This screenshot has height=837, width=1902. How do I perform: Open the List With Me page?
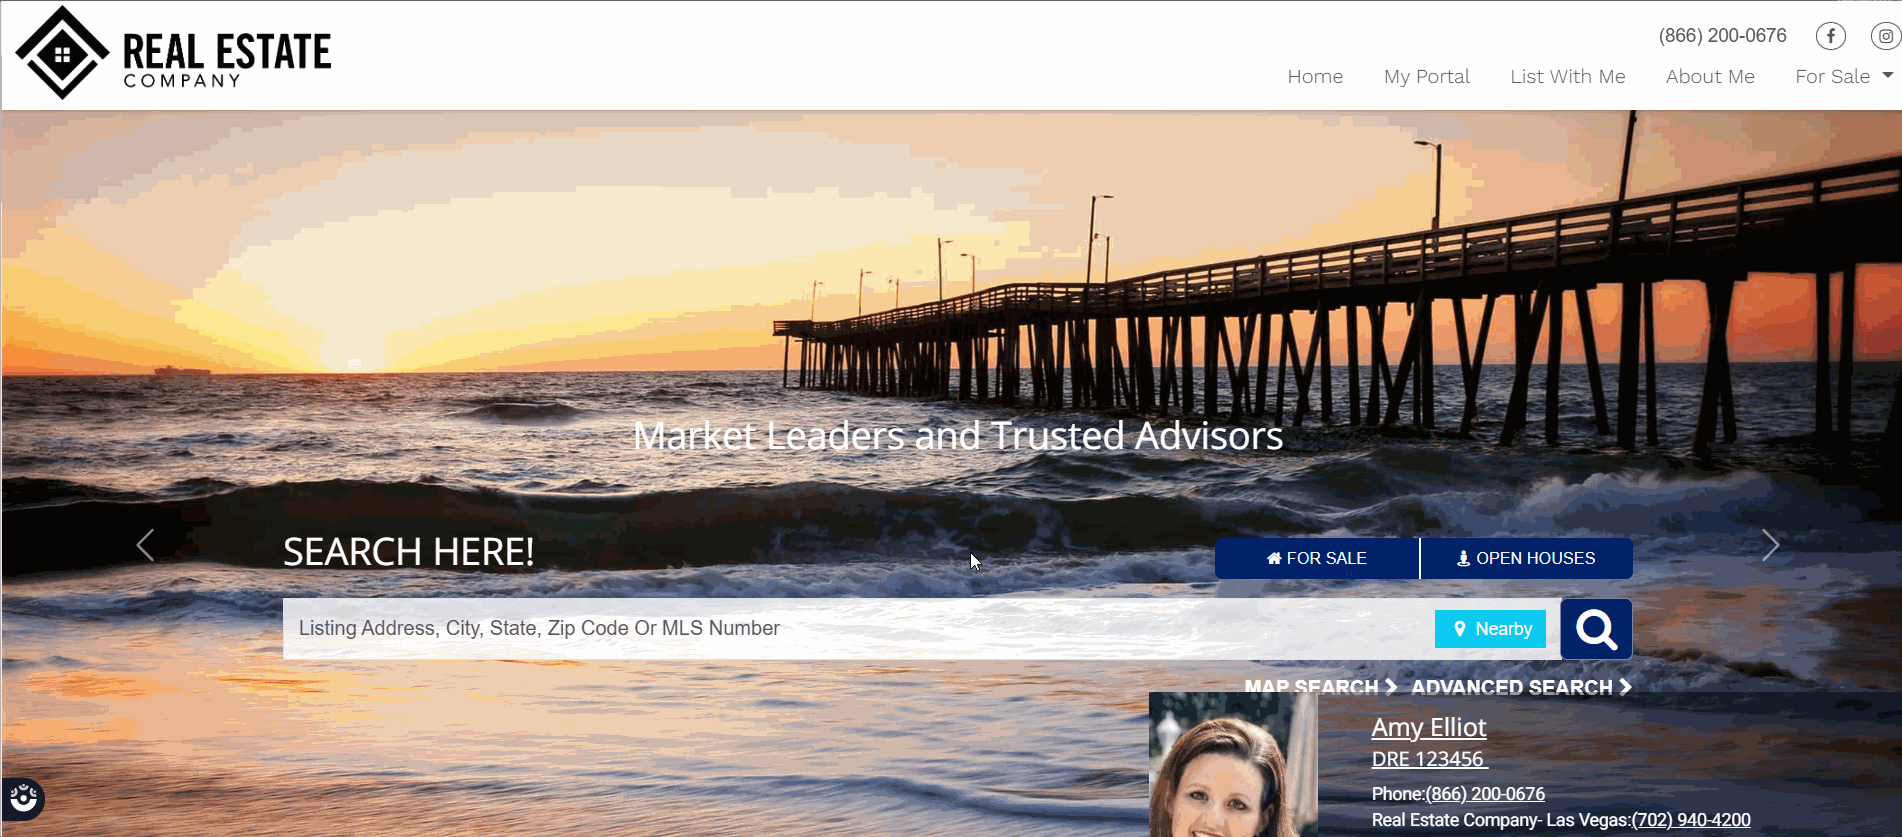pyautogui.click(x=1567, y=76)
